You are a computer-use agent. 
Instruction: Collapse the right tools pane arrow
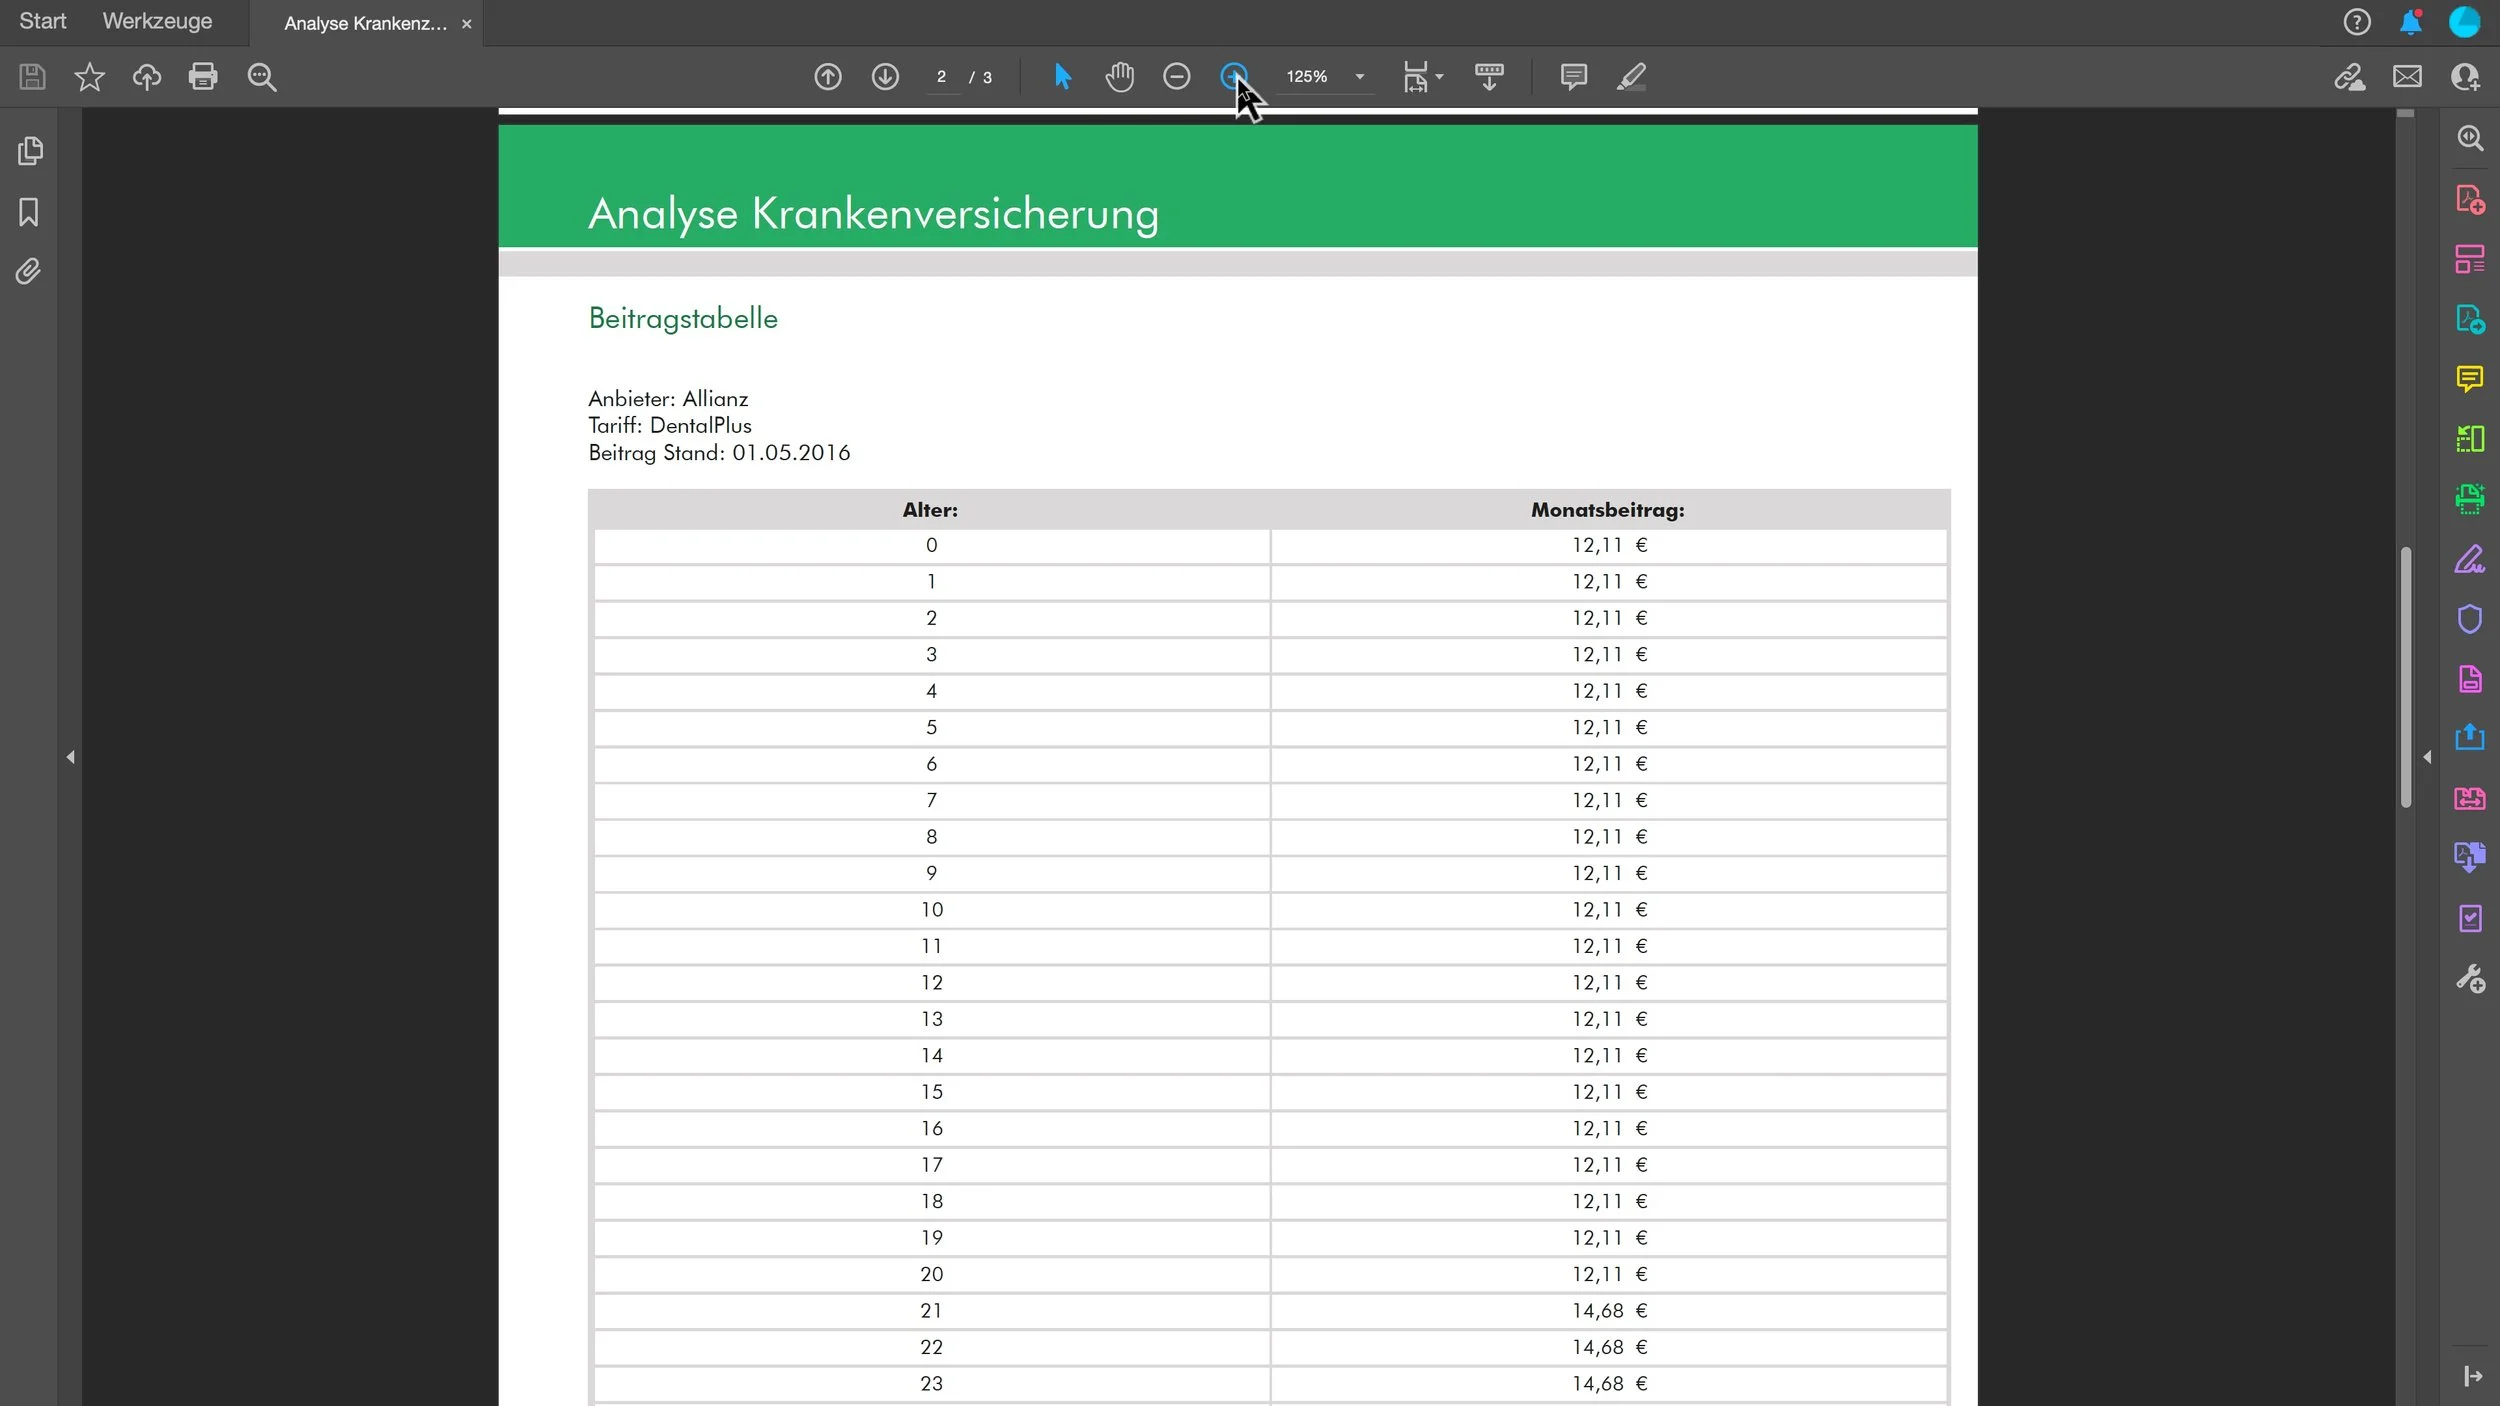tap(2427, 757)
